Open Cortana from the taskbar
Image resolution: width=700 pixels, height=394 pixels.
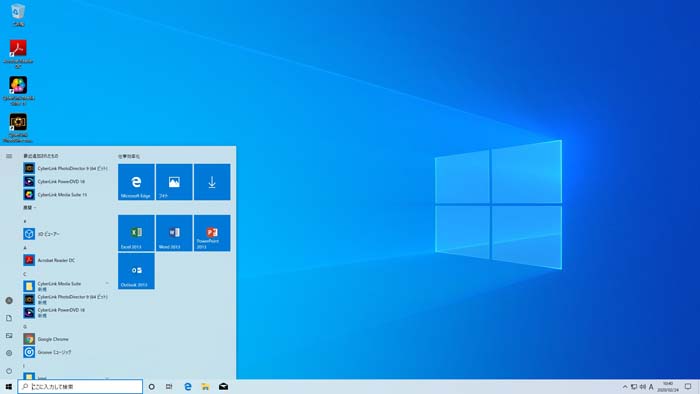pos(152,387)
